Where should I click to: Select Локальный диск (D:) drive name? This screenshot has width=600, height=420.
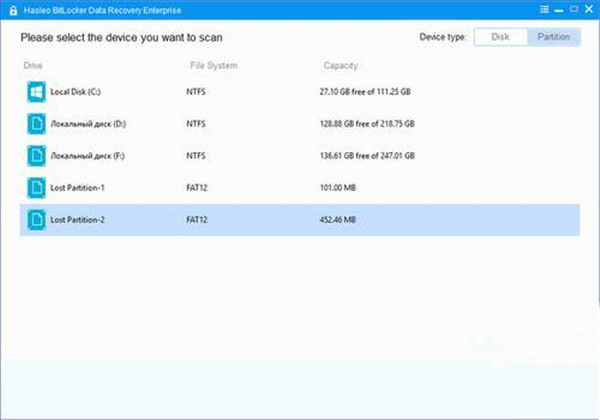88,124
